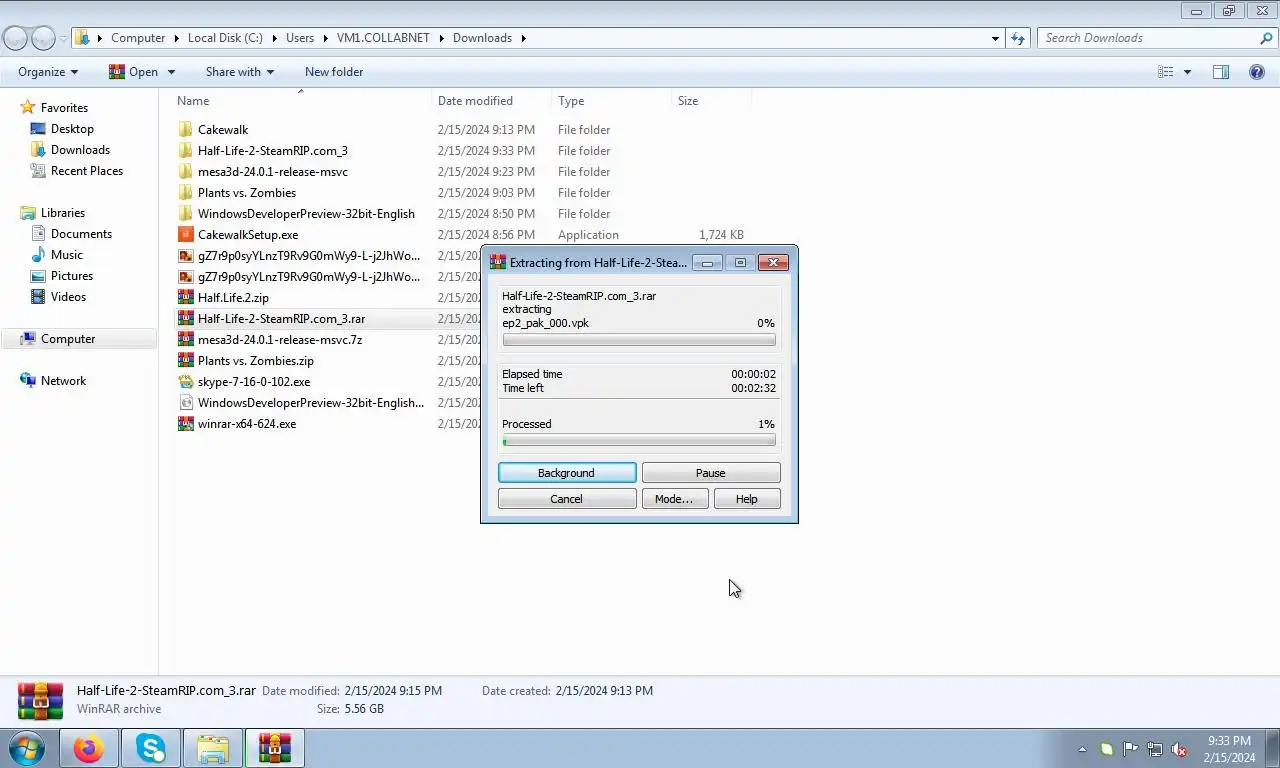Select the Plants vs. Zombies folder icon
Screen dimensions: 1280x768
tap(185, 192)
